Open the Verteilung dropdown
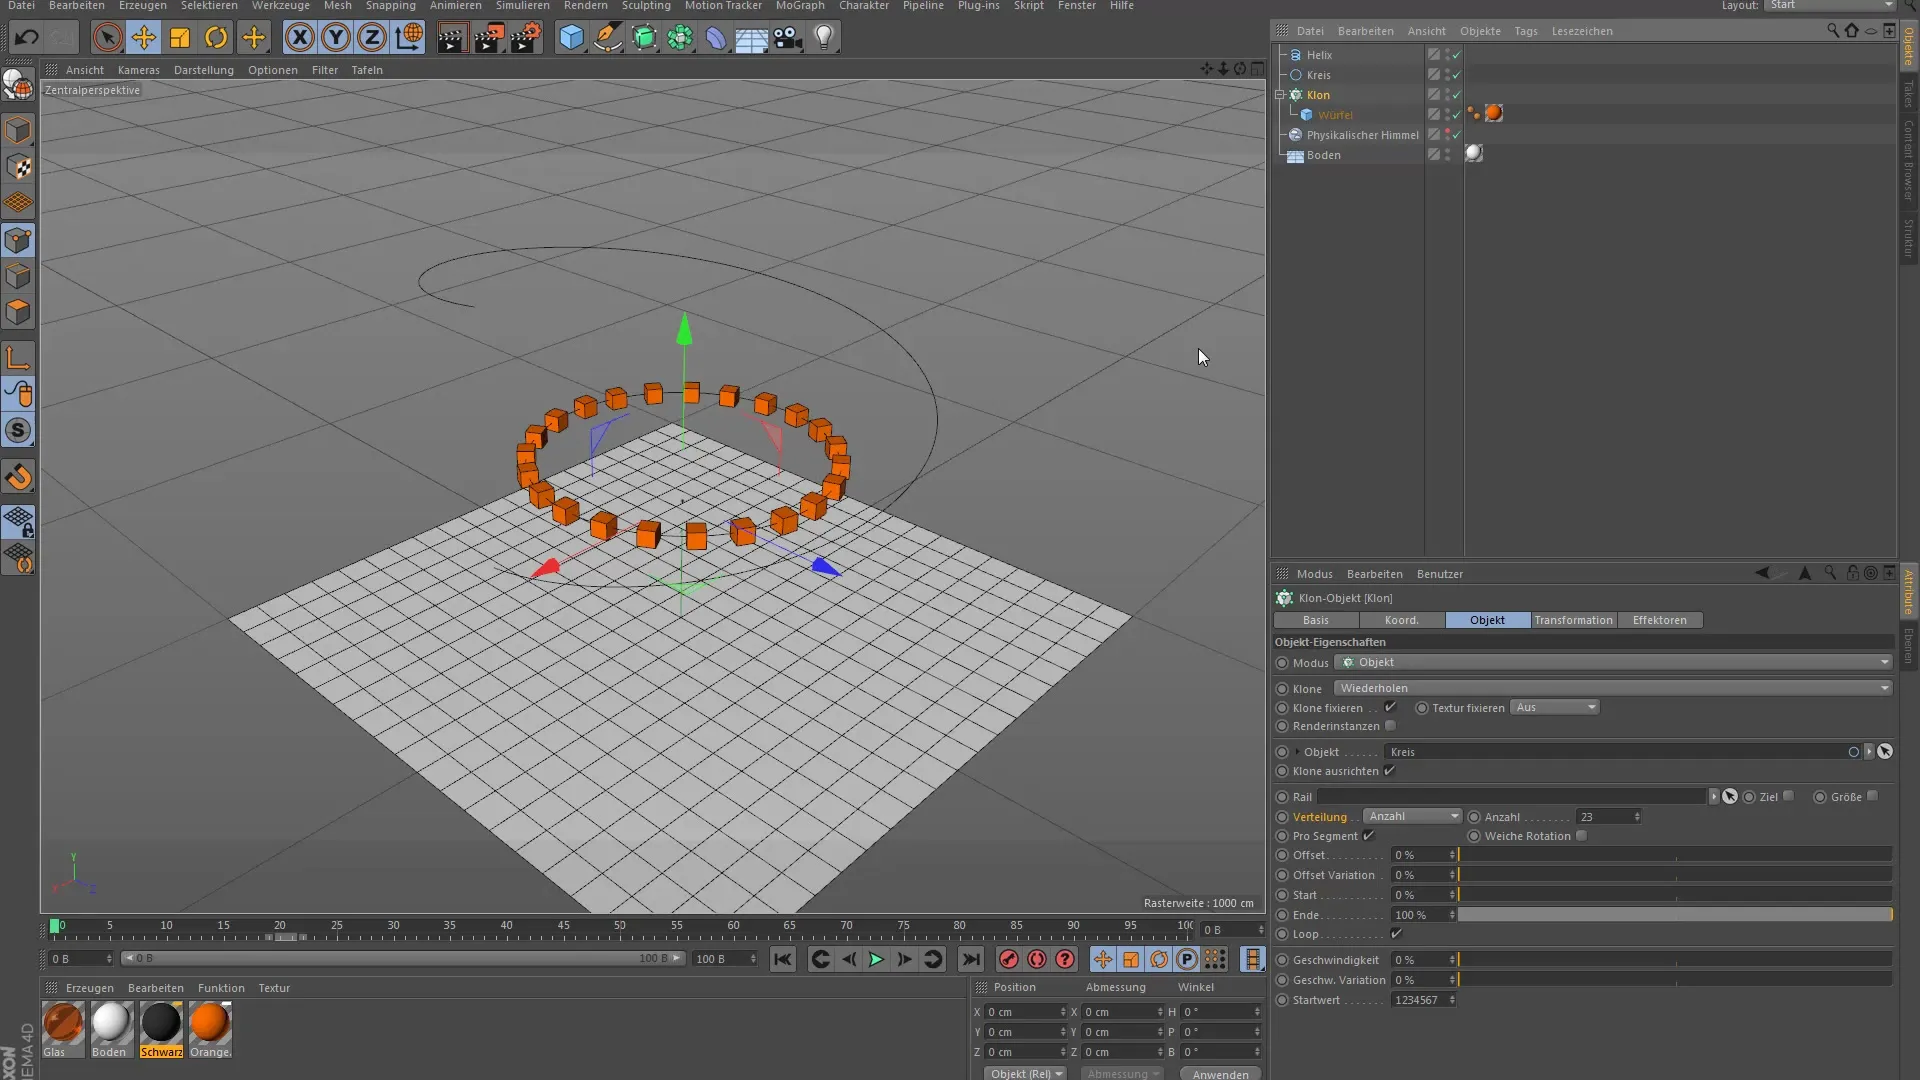Screen dimensions: 1920x1080 tap(1412, 817)
